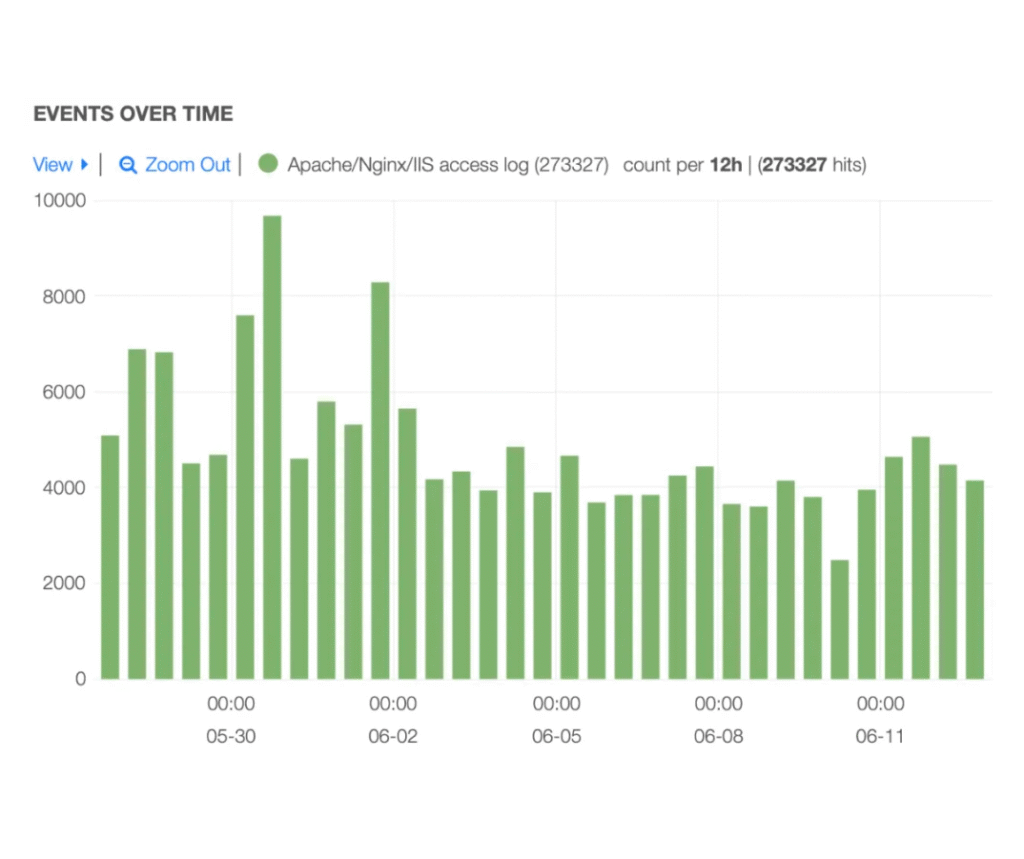The height and width of the screenshot is (859, 1024).
Task: Expand the View dropdown arrow
Action: coord(85,164)
